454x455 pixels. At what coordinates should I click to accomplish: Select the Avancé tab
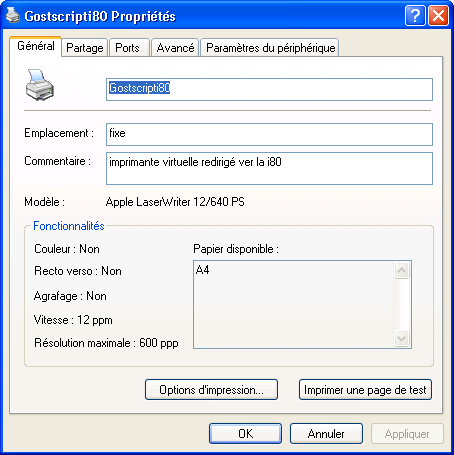point(175,48)
